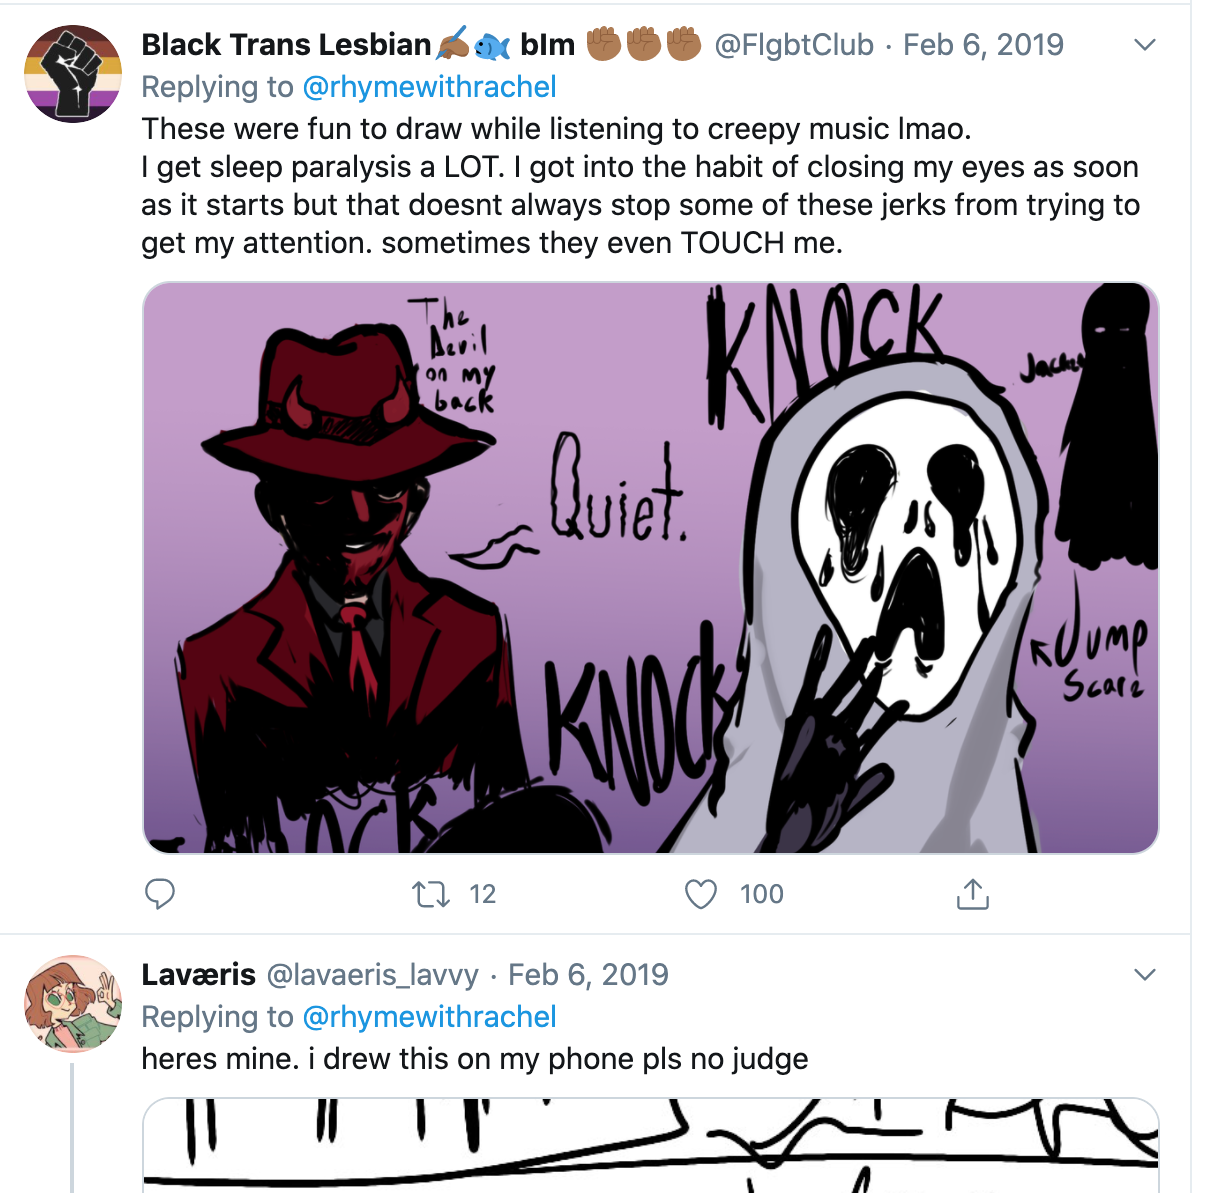Open Laværis's black-and-white sketch image

pyautogui.click(x=650, y=1145)
